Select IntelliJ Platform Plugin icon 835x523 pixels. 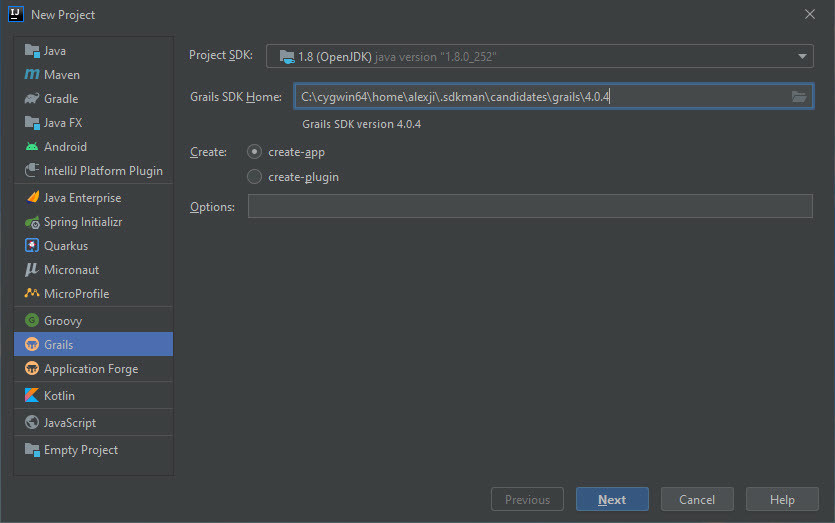[32, 170]
